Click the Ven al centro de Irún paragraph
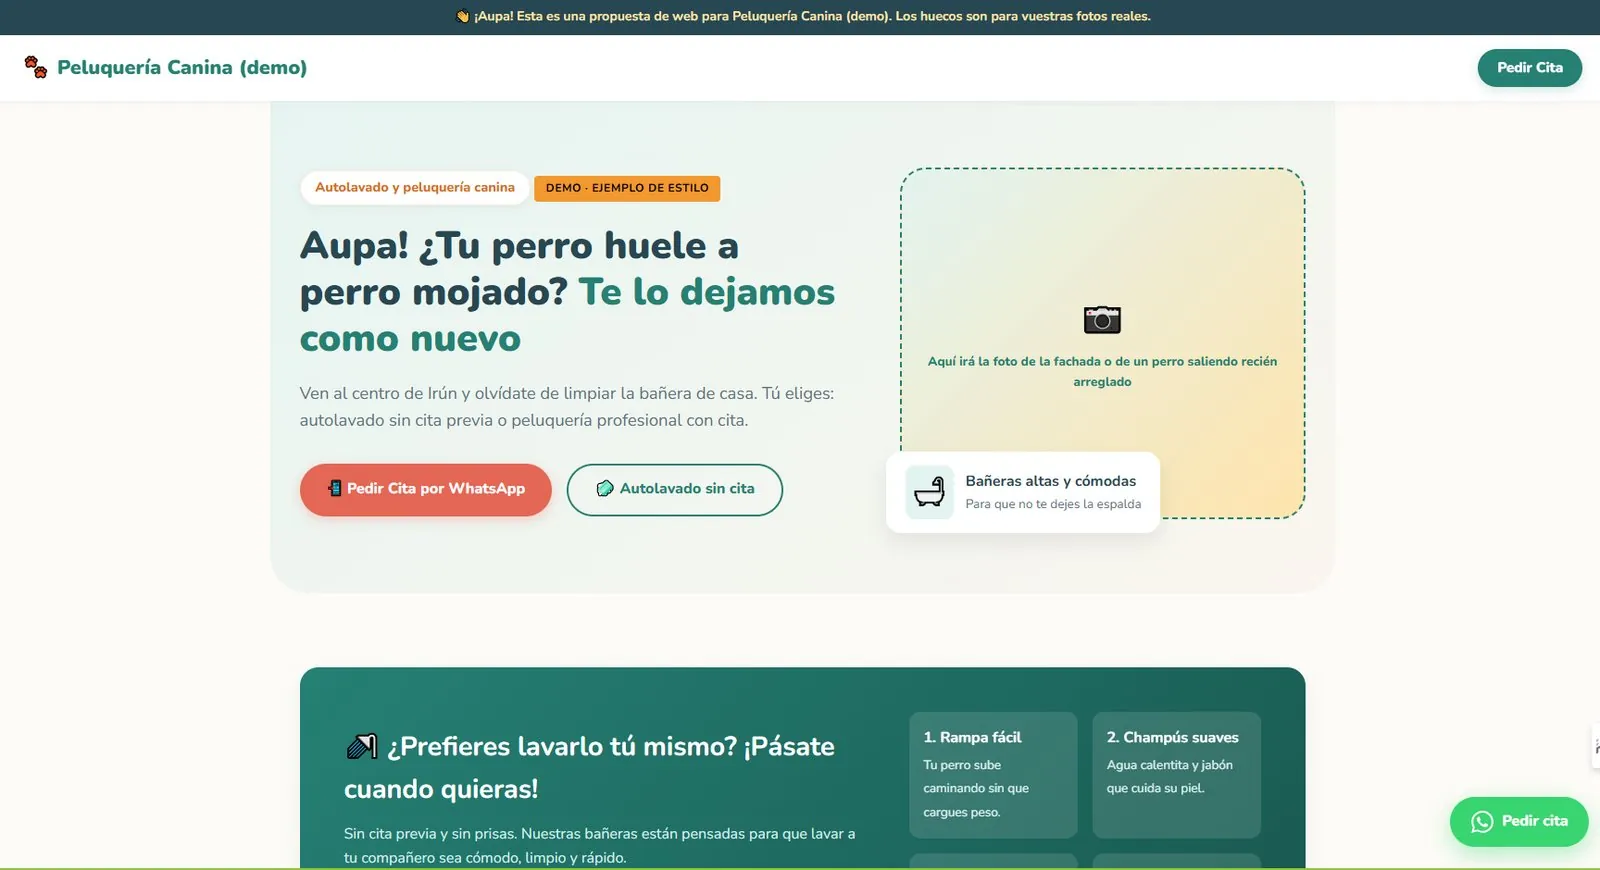This screenshot has width=1600, height=870. tap(567, 407)
